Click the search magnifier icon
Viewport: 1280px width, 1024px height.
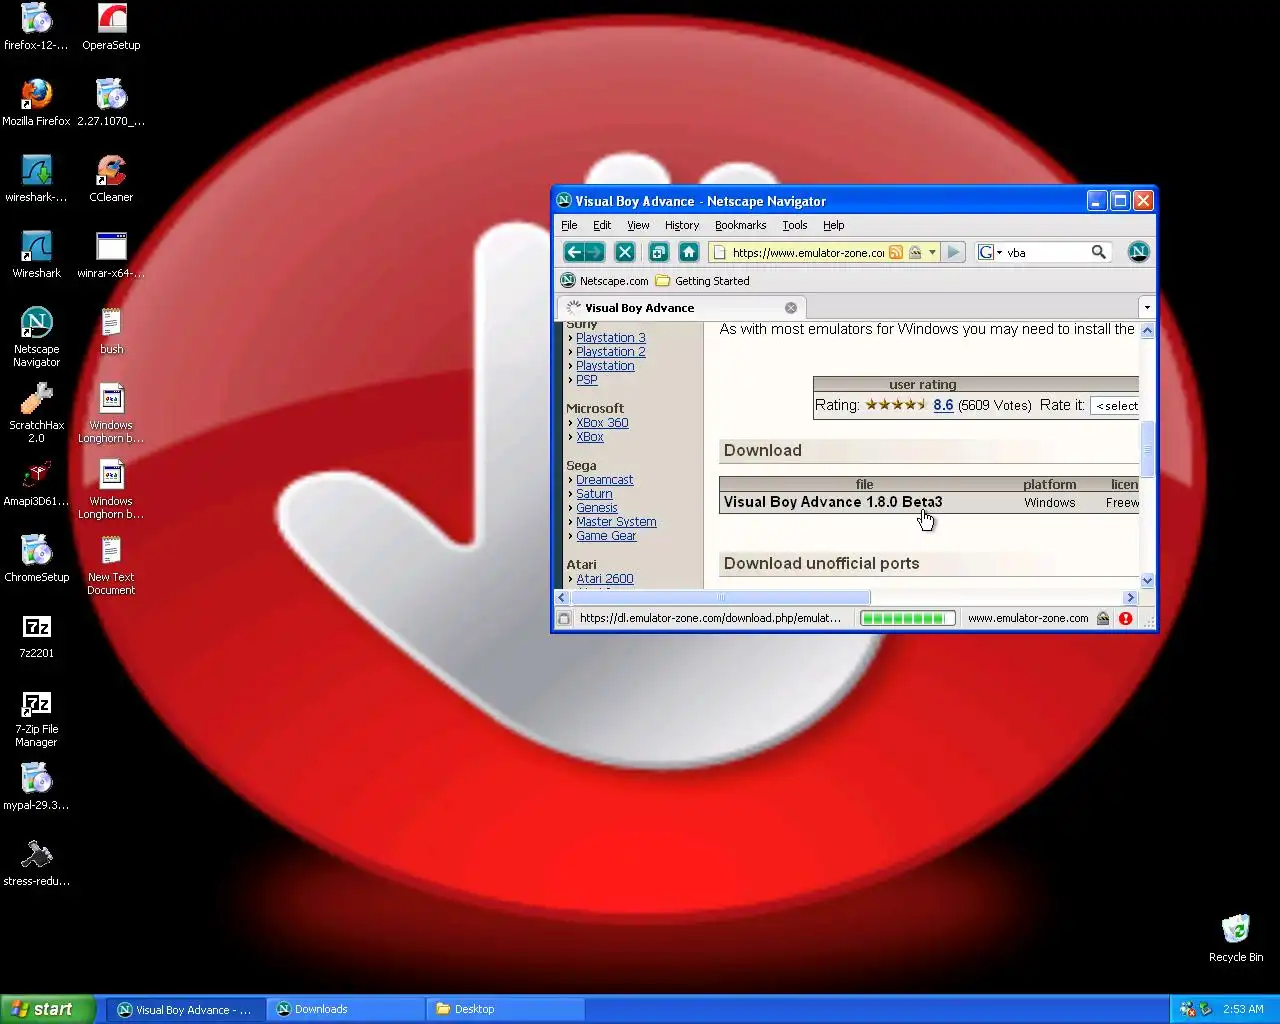1098,252
